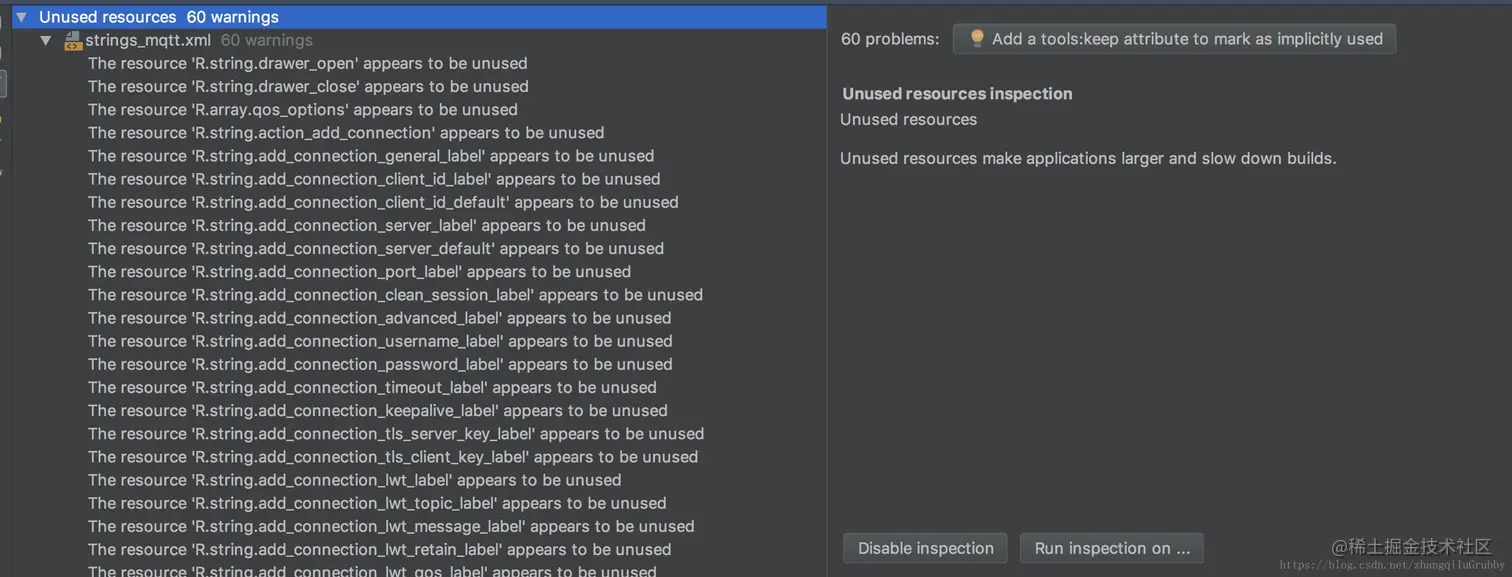Select the Unused resources 60 warnings row

pos(160,17)
